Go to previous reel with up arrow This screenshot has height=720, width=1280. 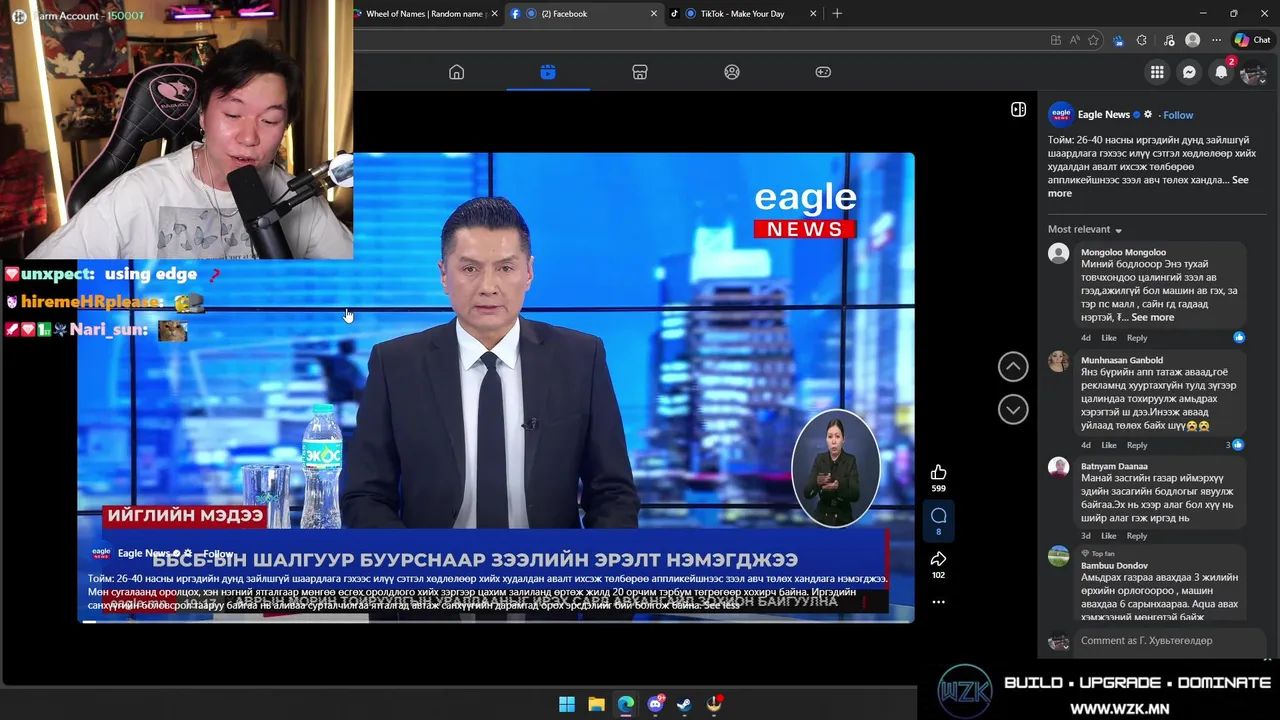tap(1013, 367)
